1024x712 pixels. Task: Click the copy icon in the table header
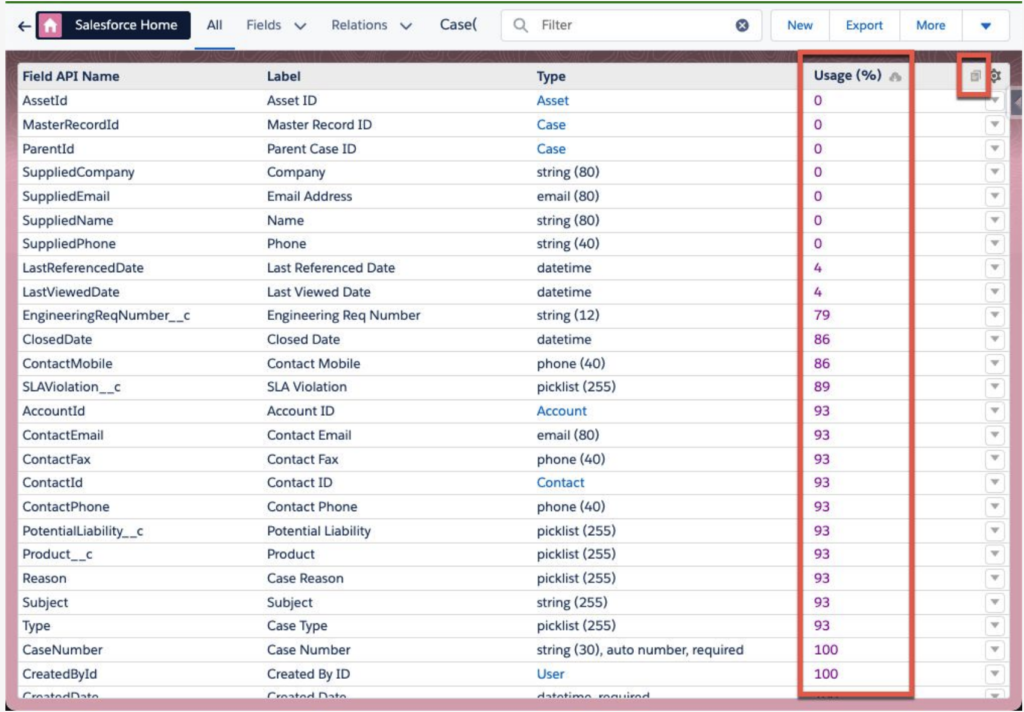(976, 76)
